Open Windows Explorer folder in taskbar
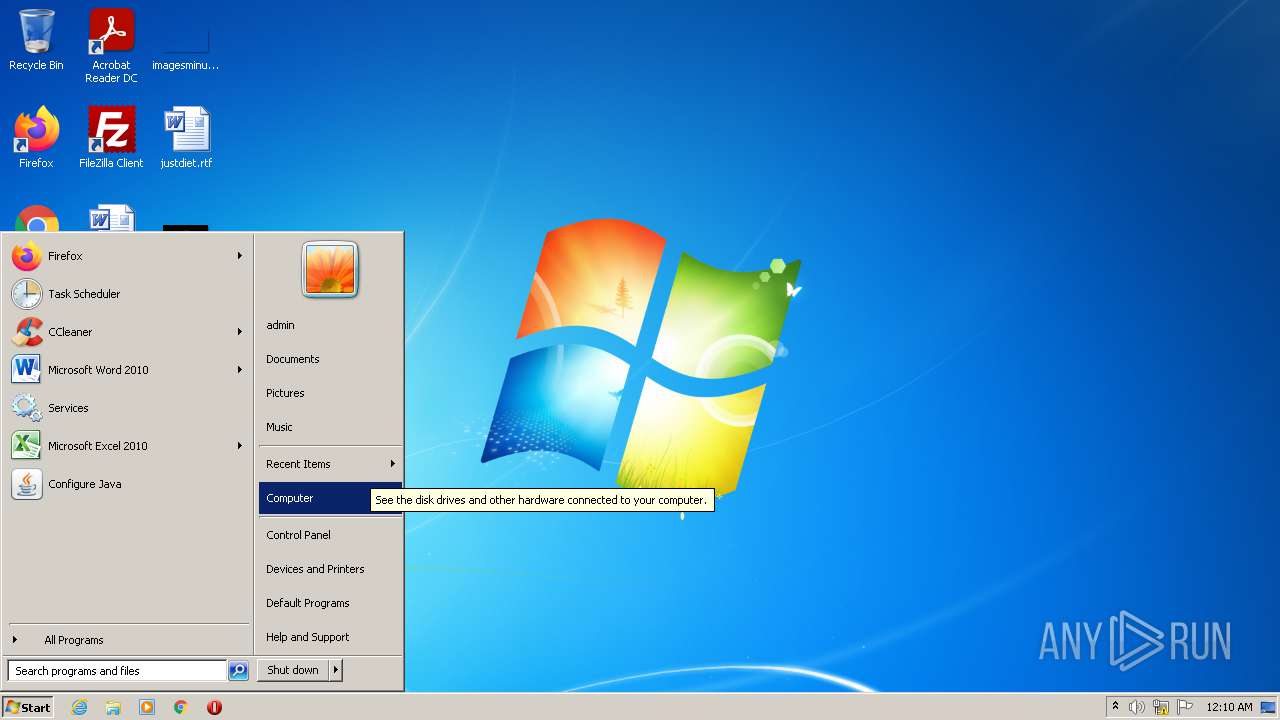 (113, 707)
